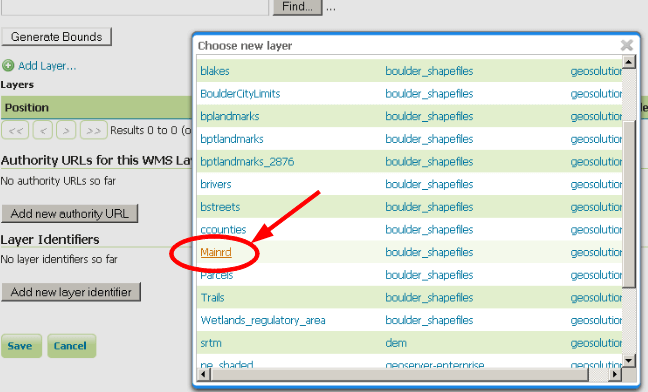This screenshot has height=392, width=648.
Task: Click the vertical scrollbar thumb in layer list
Action: coord(629,204)
